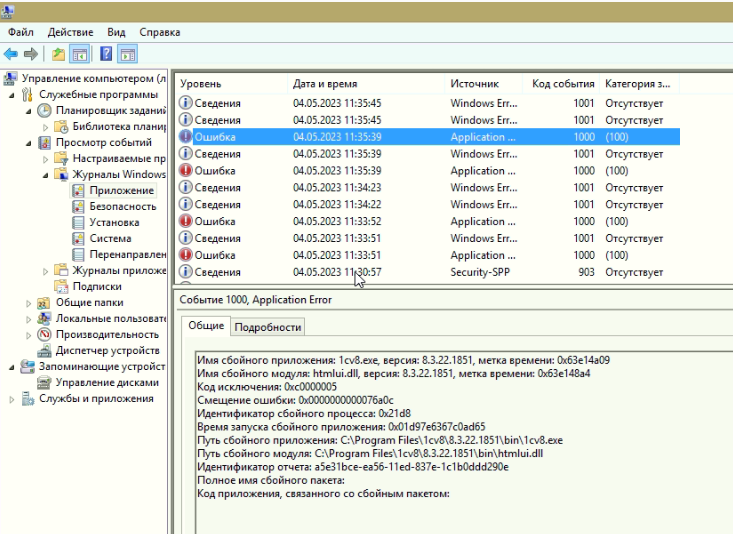Click the Подписки icon in tree
Image resolution: width=733 pixels, height=534 pixels.
[x=61, y=286]
